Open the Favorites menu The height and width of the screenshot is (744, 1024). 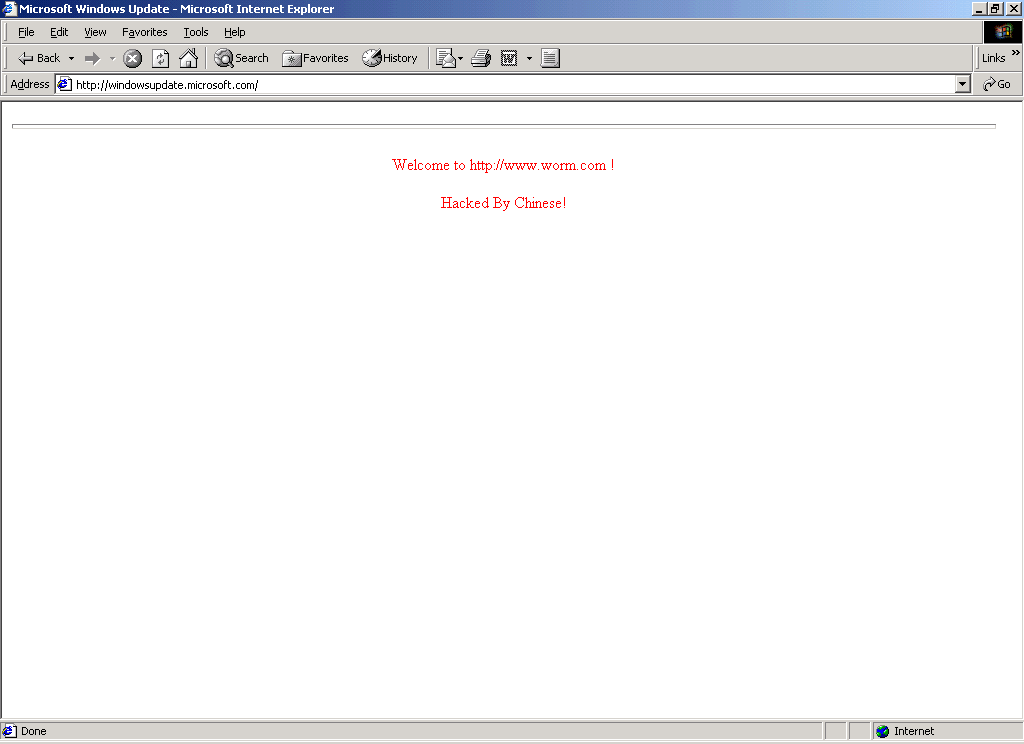144,32
